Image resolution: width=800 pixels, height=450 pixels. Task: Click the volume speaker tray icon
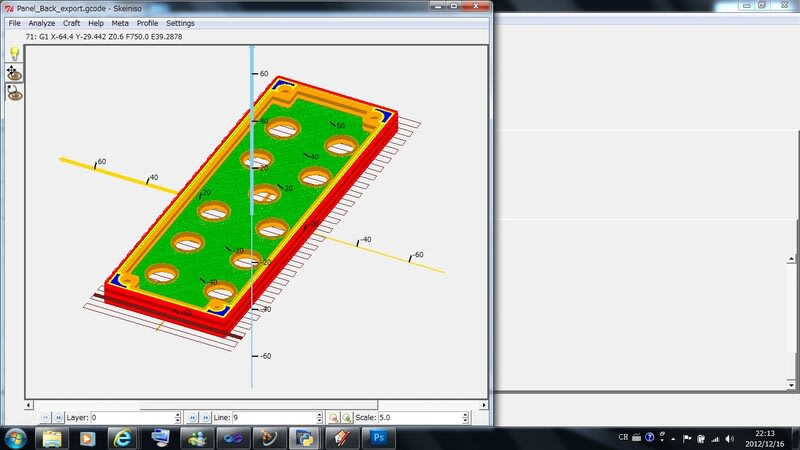click(x=730, y=438)
